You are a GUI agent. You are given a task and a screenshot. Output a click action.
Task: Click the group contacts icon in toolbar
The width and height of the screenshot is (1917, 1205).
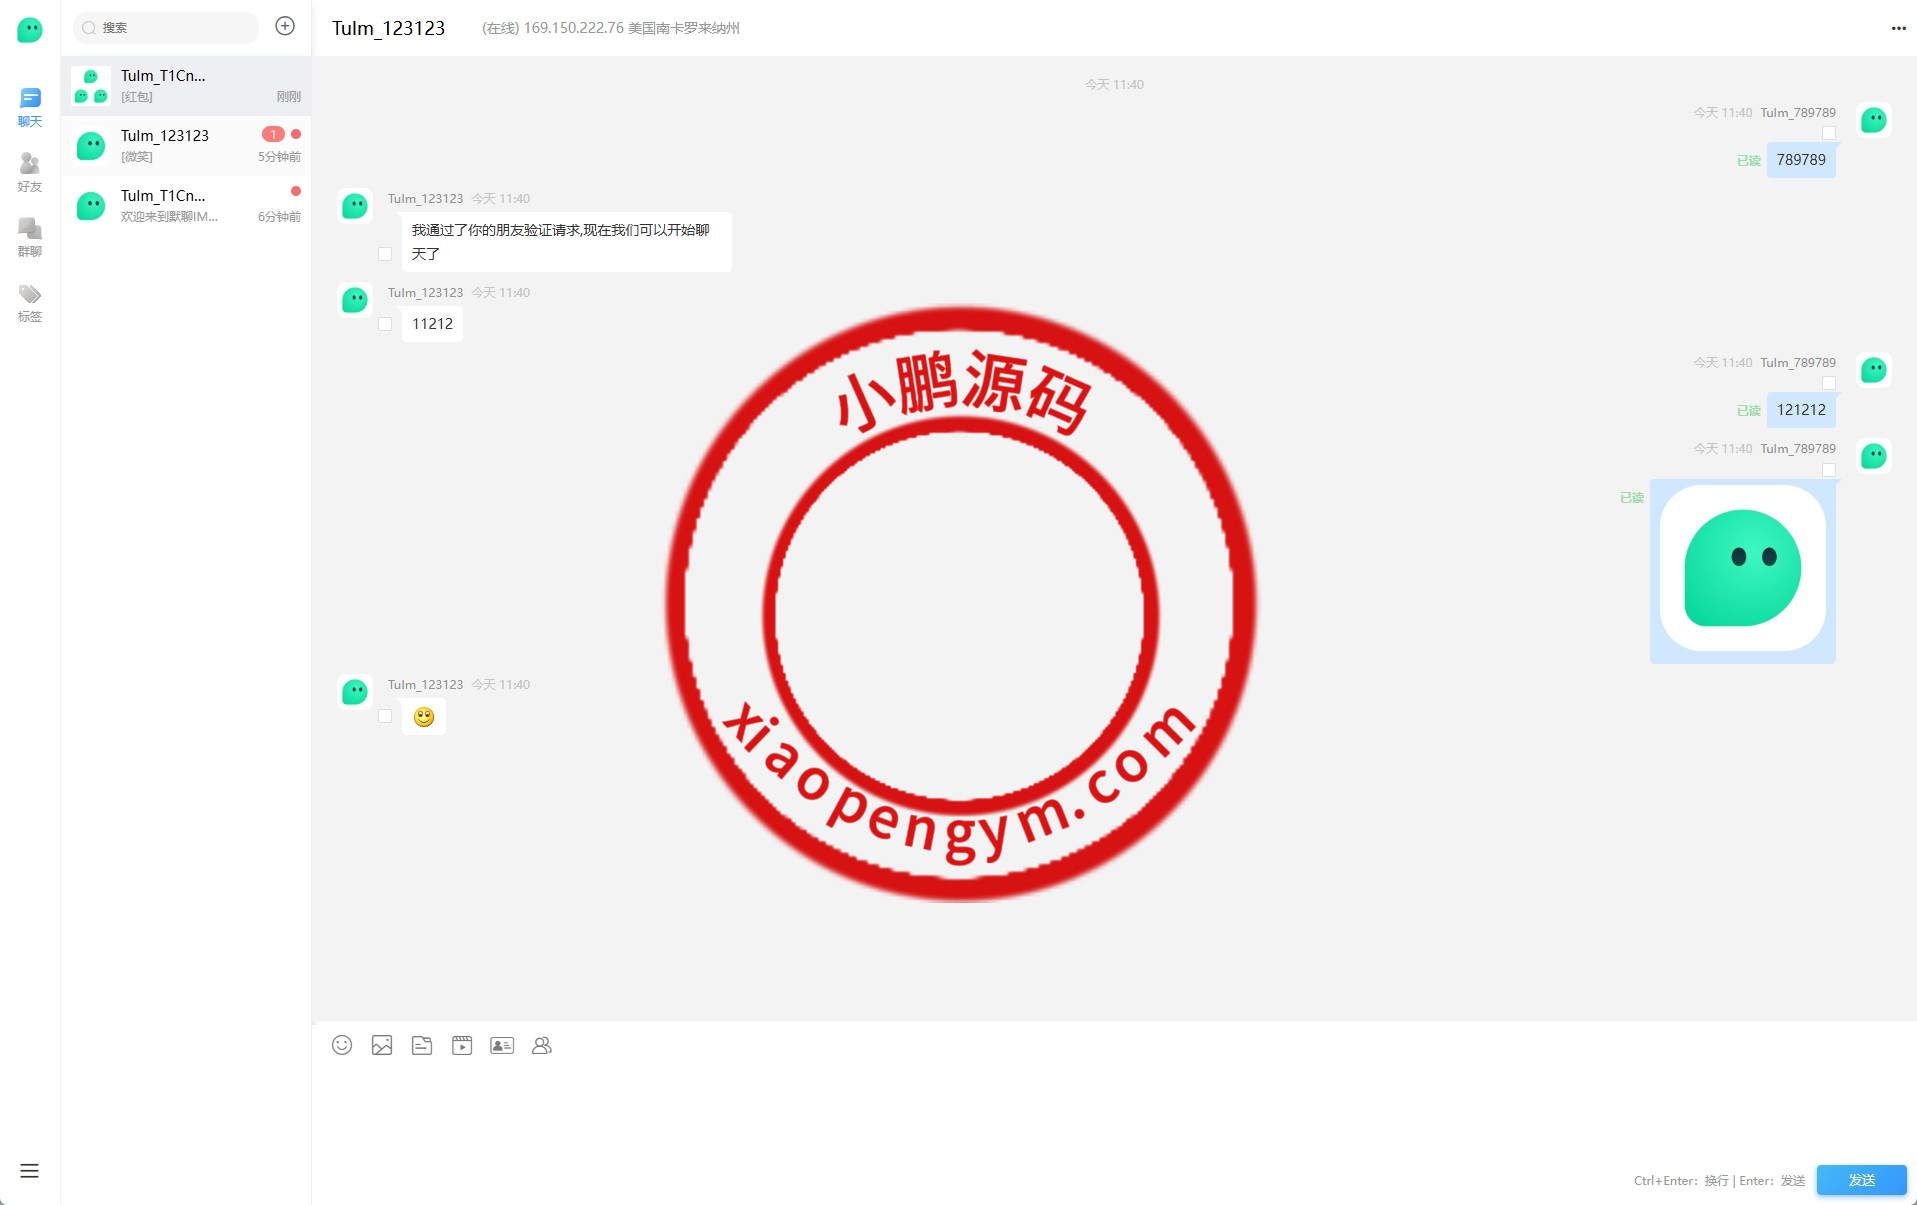click(x=542, y=1045)
